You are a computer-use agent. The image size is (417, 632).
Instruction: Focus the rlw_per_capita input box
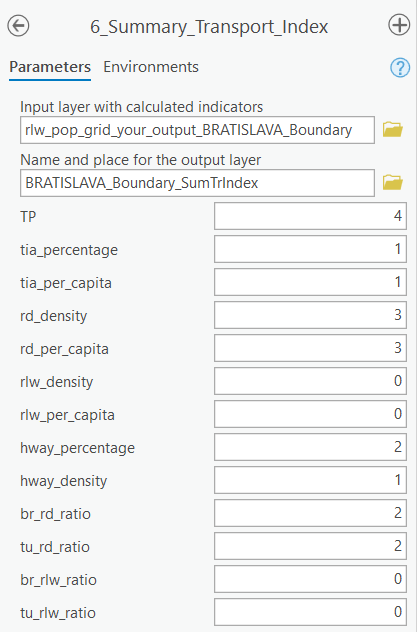(310, 414)
